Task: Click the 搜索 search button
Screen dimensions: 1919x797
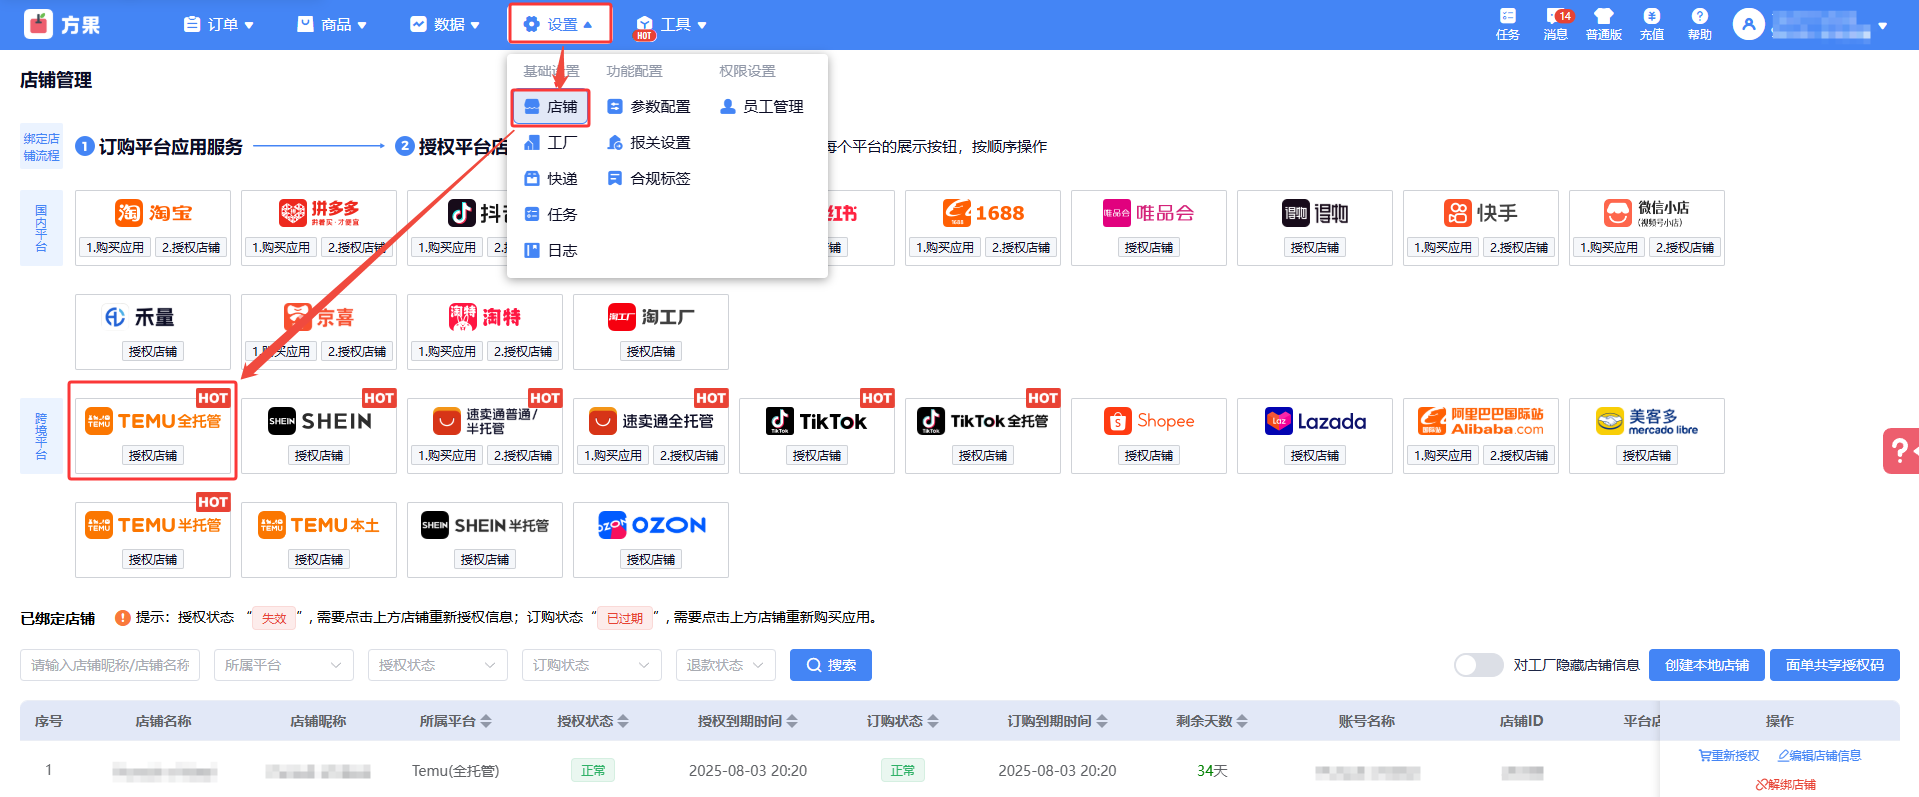Action: point(830,665)
